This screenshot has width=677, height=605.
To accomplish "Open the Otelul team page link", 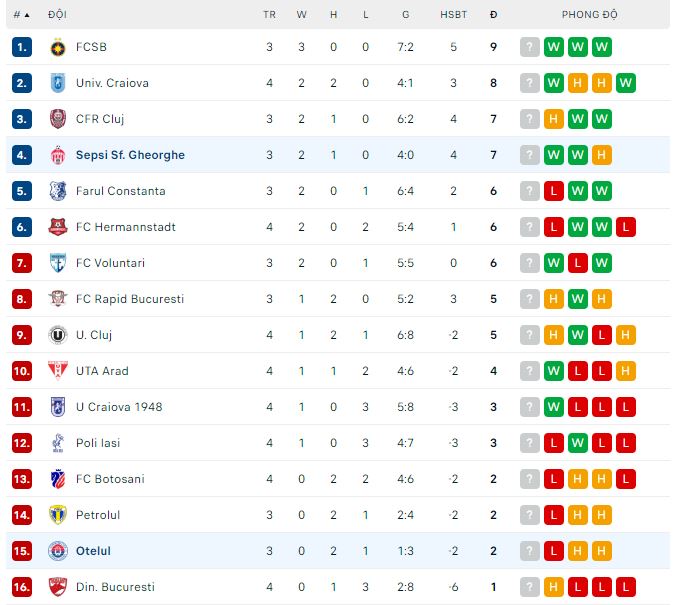I will [93, 551].
